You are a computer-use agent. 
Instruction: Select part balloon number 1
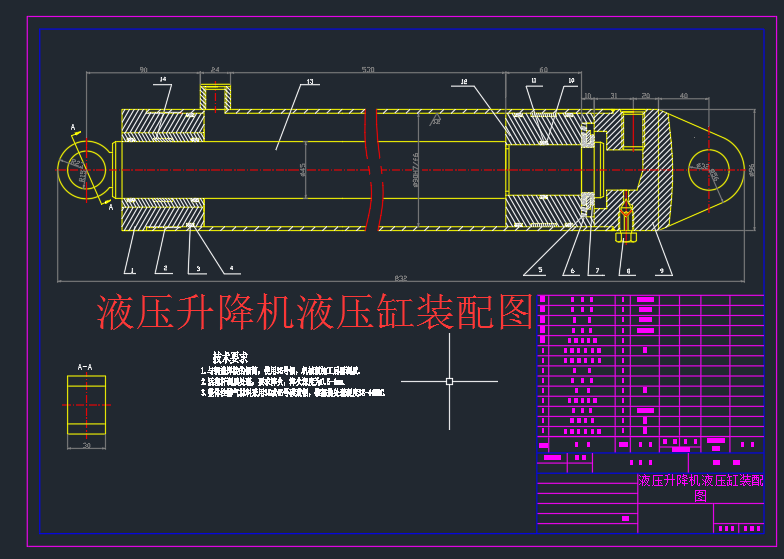[x=132, y=270]
